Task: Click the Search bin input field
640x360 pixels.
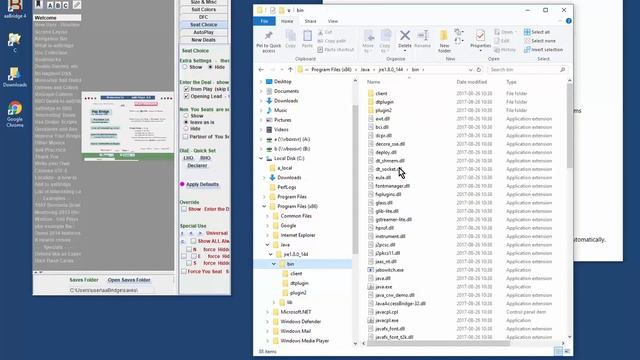Action: click(527, 70)
